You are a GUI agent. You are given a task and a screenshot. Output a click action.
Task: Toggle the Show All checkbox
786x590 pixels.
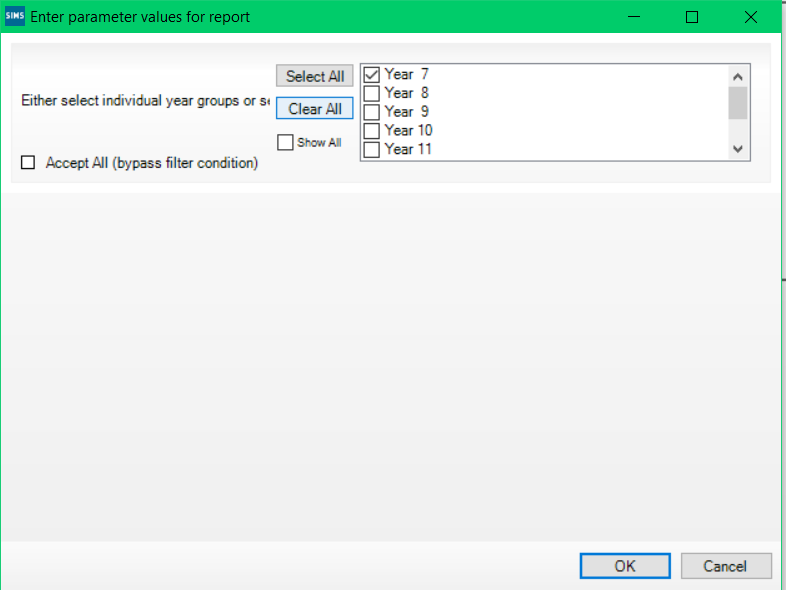[285, 143]
